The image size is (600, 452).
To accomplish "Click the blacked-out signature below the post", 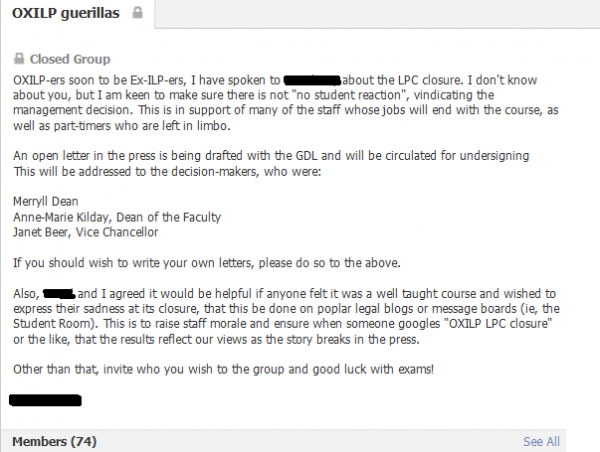I will coord(45,400).
